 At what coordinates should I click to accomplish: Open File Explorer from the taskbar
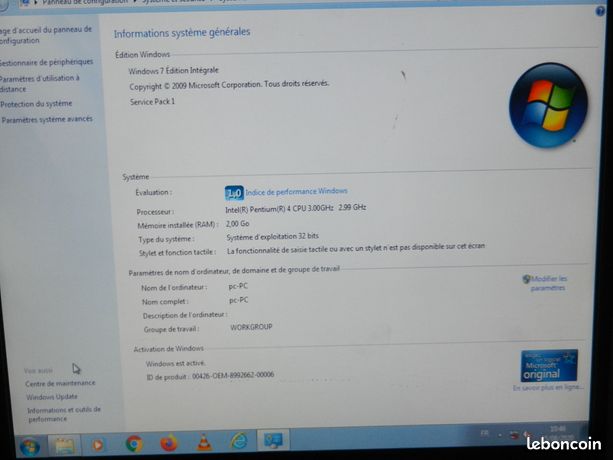[x=64, y=446]
